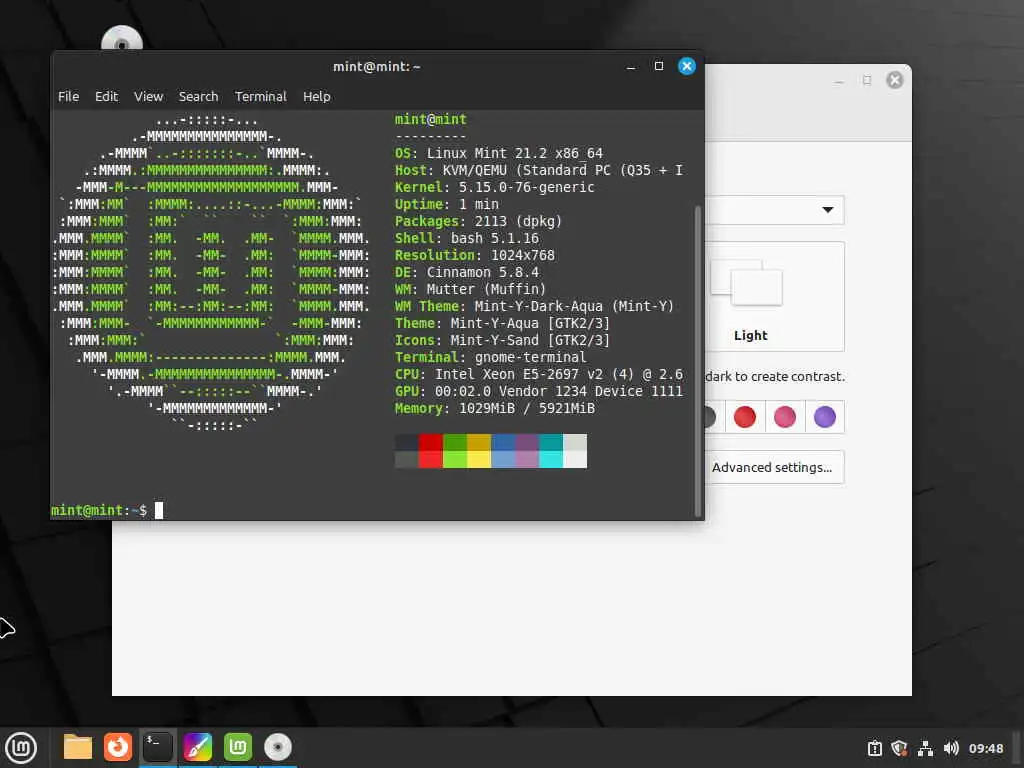Click the Memory: 1029MiB / 5921MiB line
Screen dimensions: 1024x768
pos(494,408)
